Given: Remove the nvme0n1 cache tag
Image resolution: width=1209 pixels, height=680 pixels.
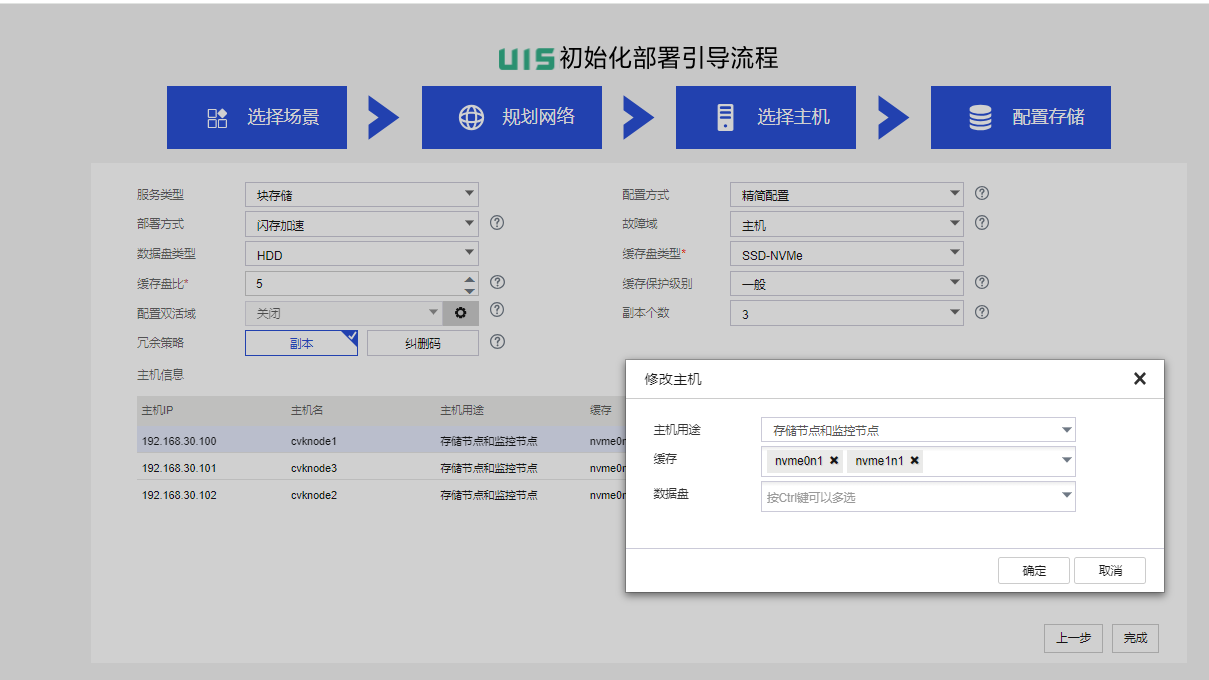Looking at the screenshot, I should tap(834, 461).
